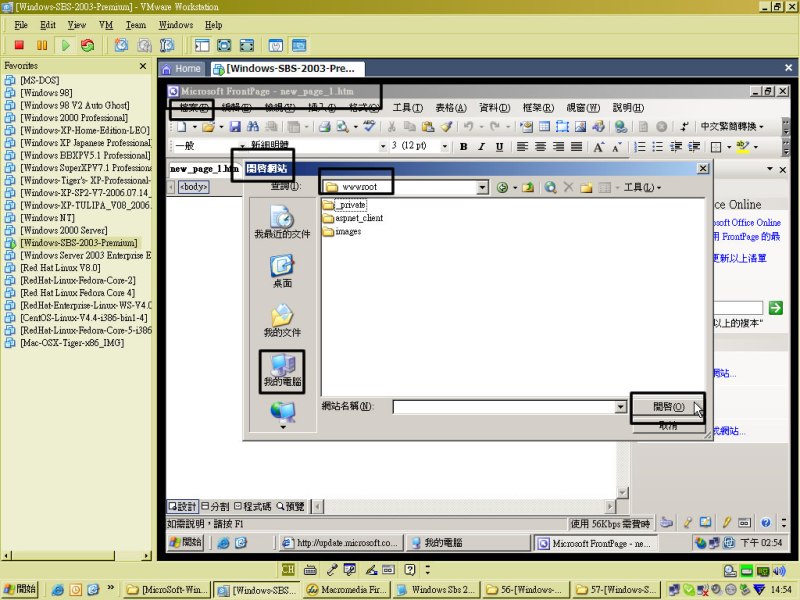
Task: Click the Paste clipboard icon
Action: pyautogui.click(x=428, y=127)
